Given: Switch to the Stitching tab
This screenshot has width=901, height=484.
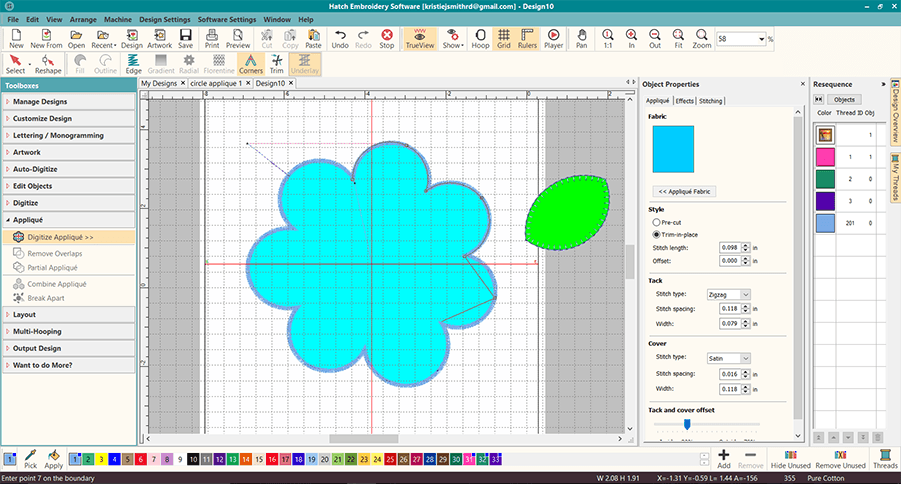Looking at the screenshot, I should point(711,101).
